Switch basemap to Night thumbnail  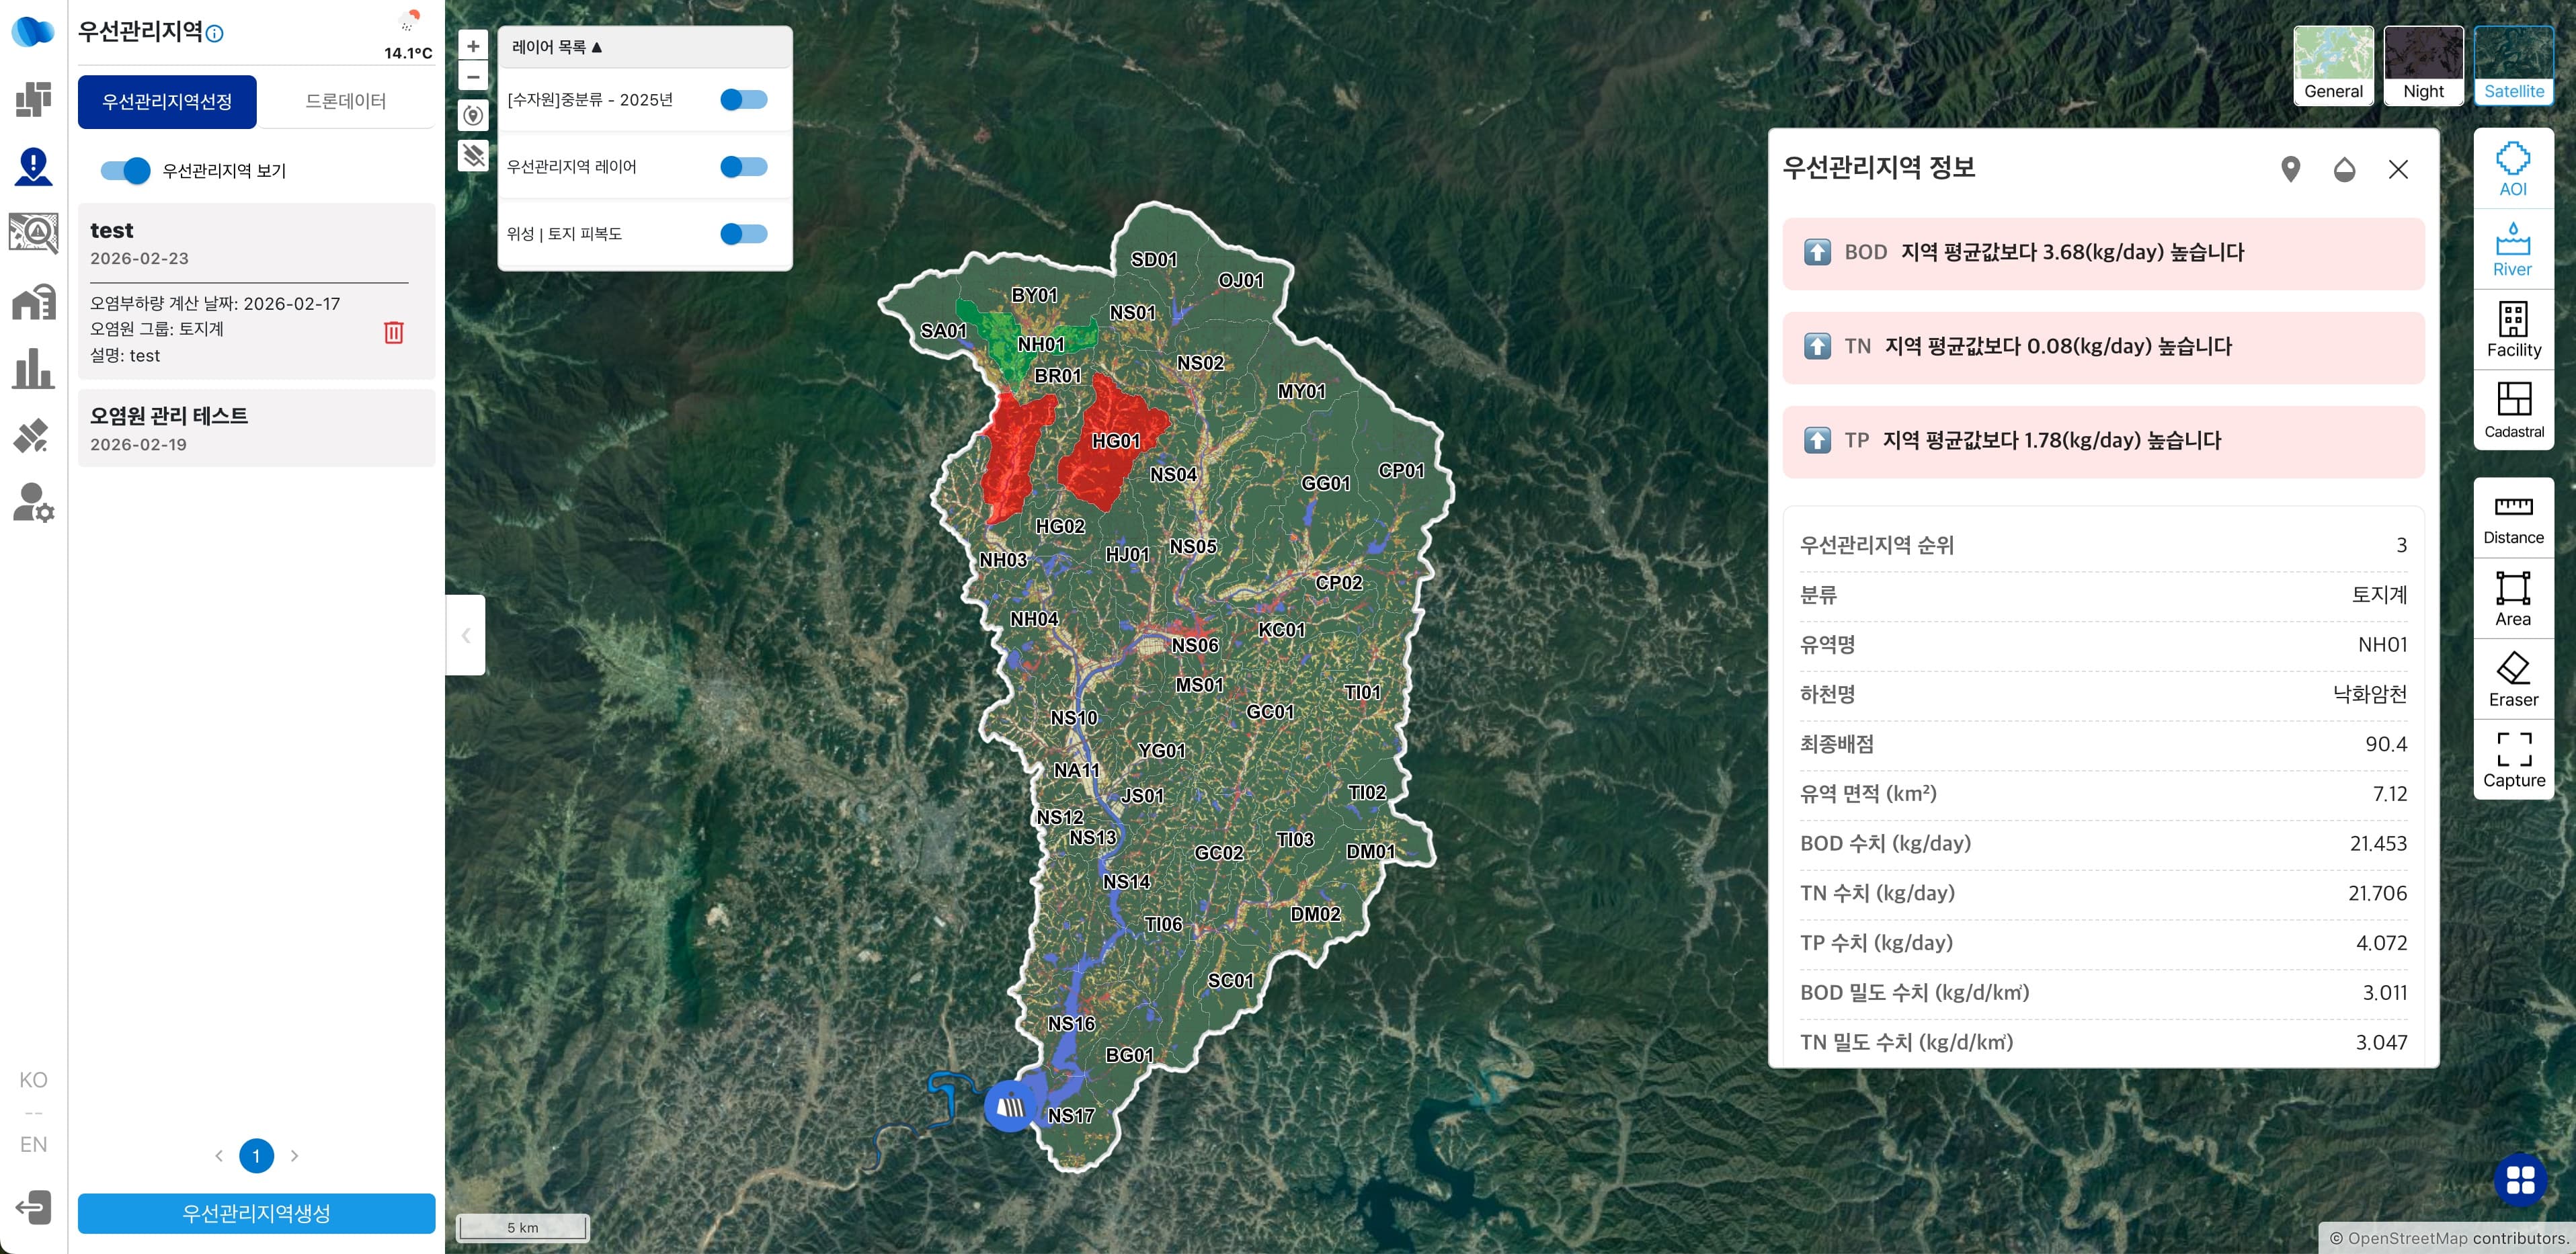point(2423,66)
